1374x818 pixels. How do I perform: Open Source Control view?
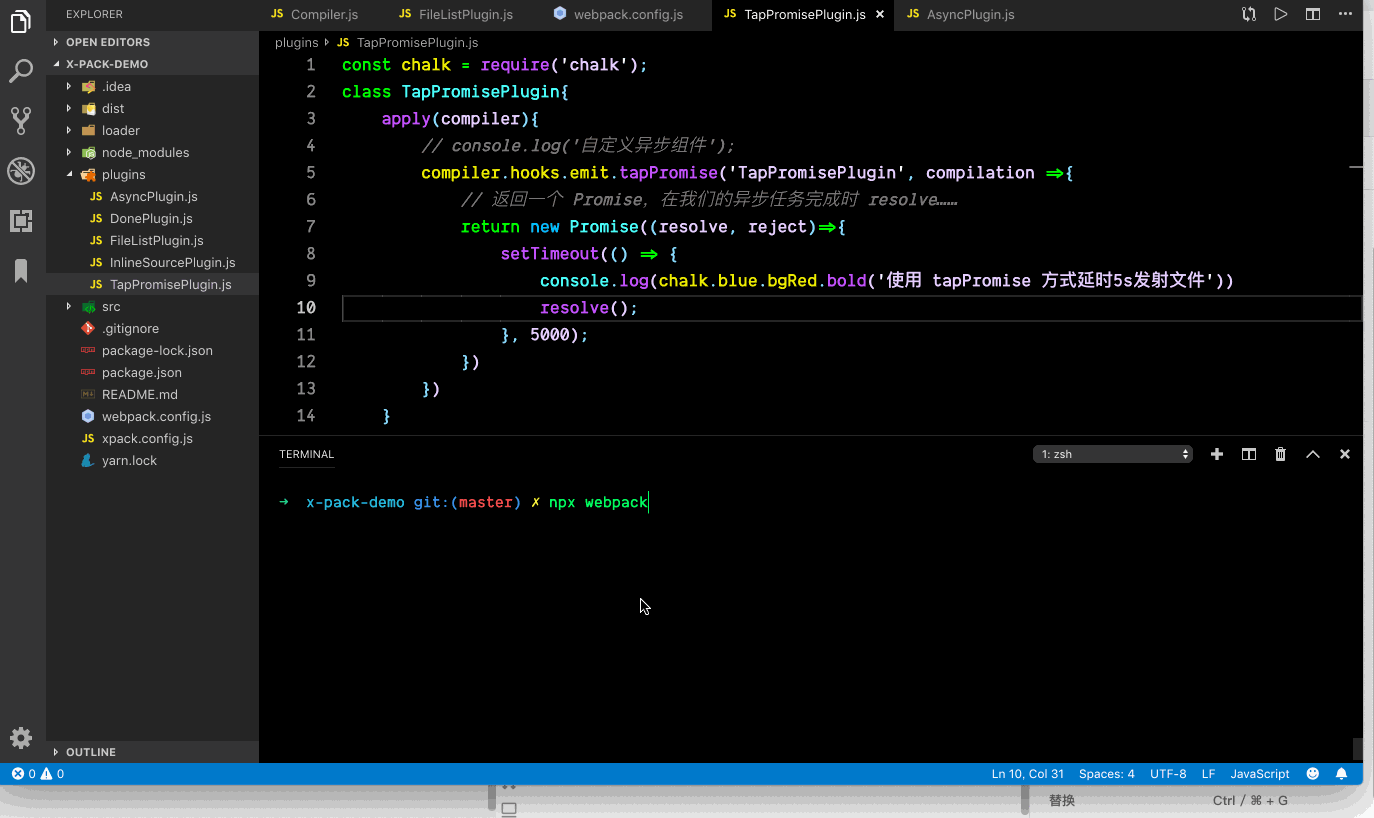(21, 121)
